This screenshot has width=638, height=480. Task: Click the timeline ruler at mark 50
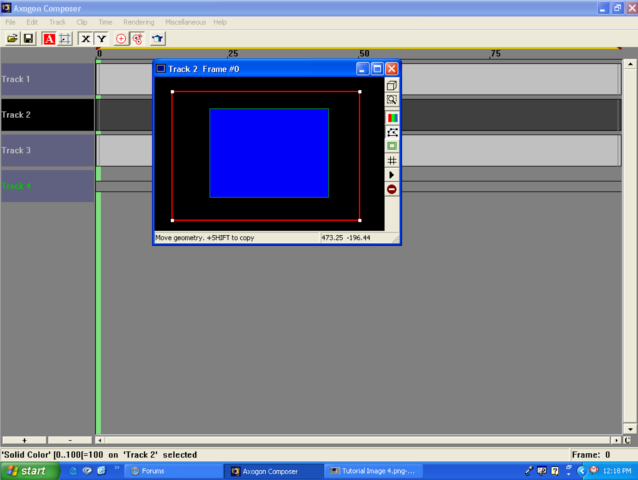pos(364,54)
